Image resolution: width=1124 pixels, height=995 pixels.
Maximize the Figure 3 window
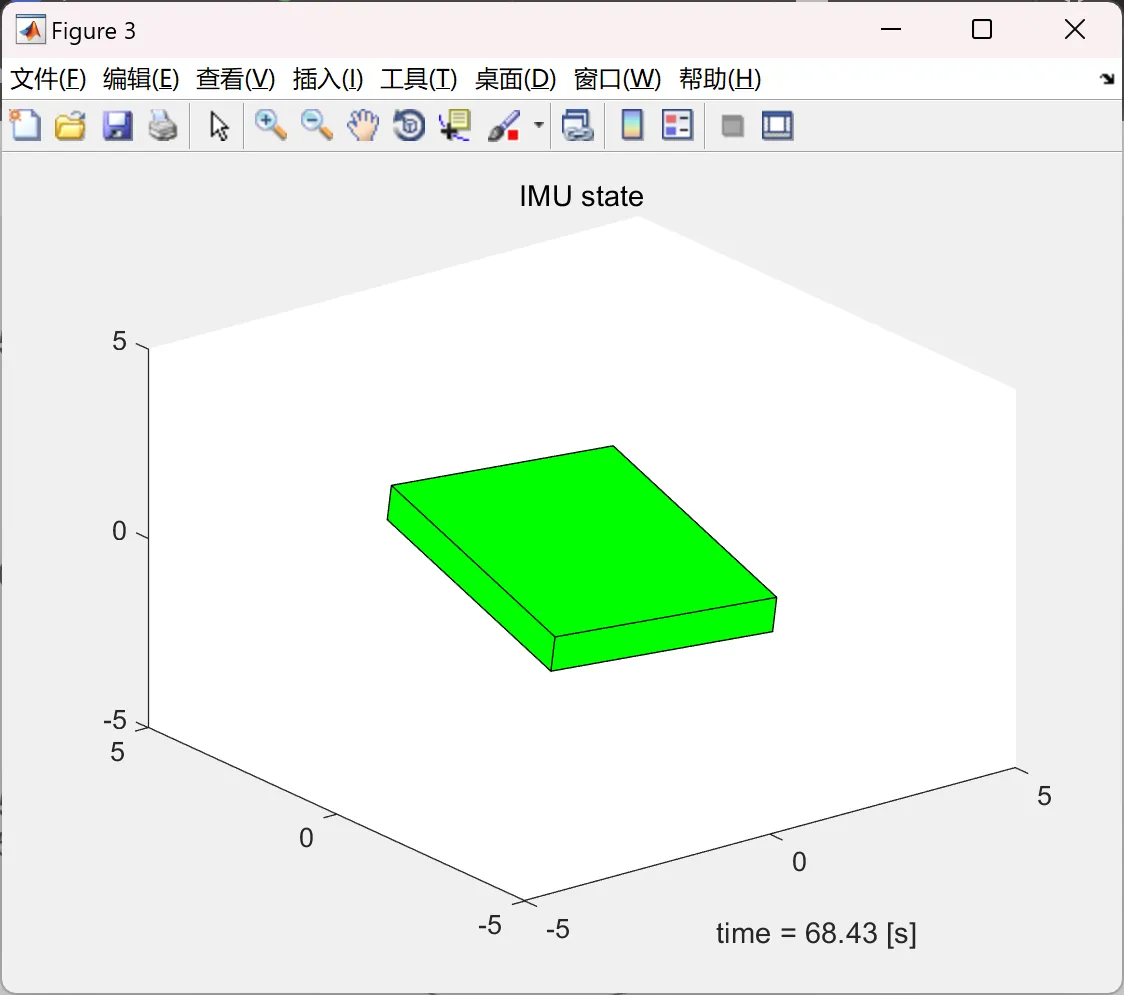tap(982, 29)
